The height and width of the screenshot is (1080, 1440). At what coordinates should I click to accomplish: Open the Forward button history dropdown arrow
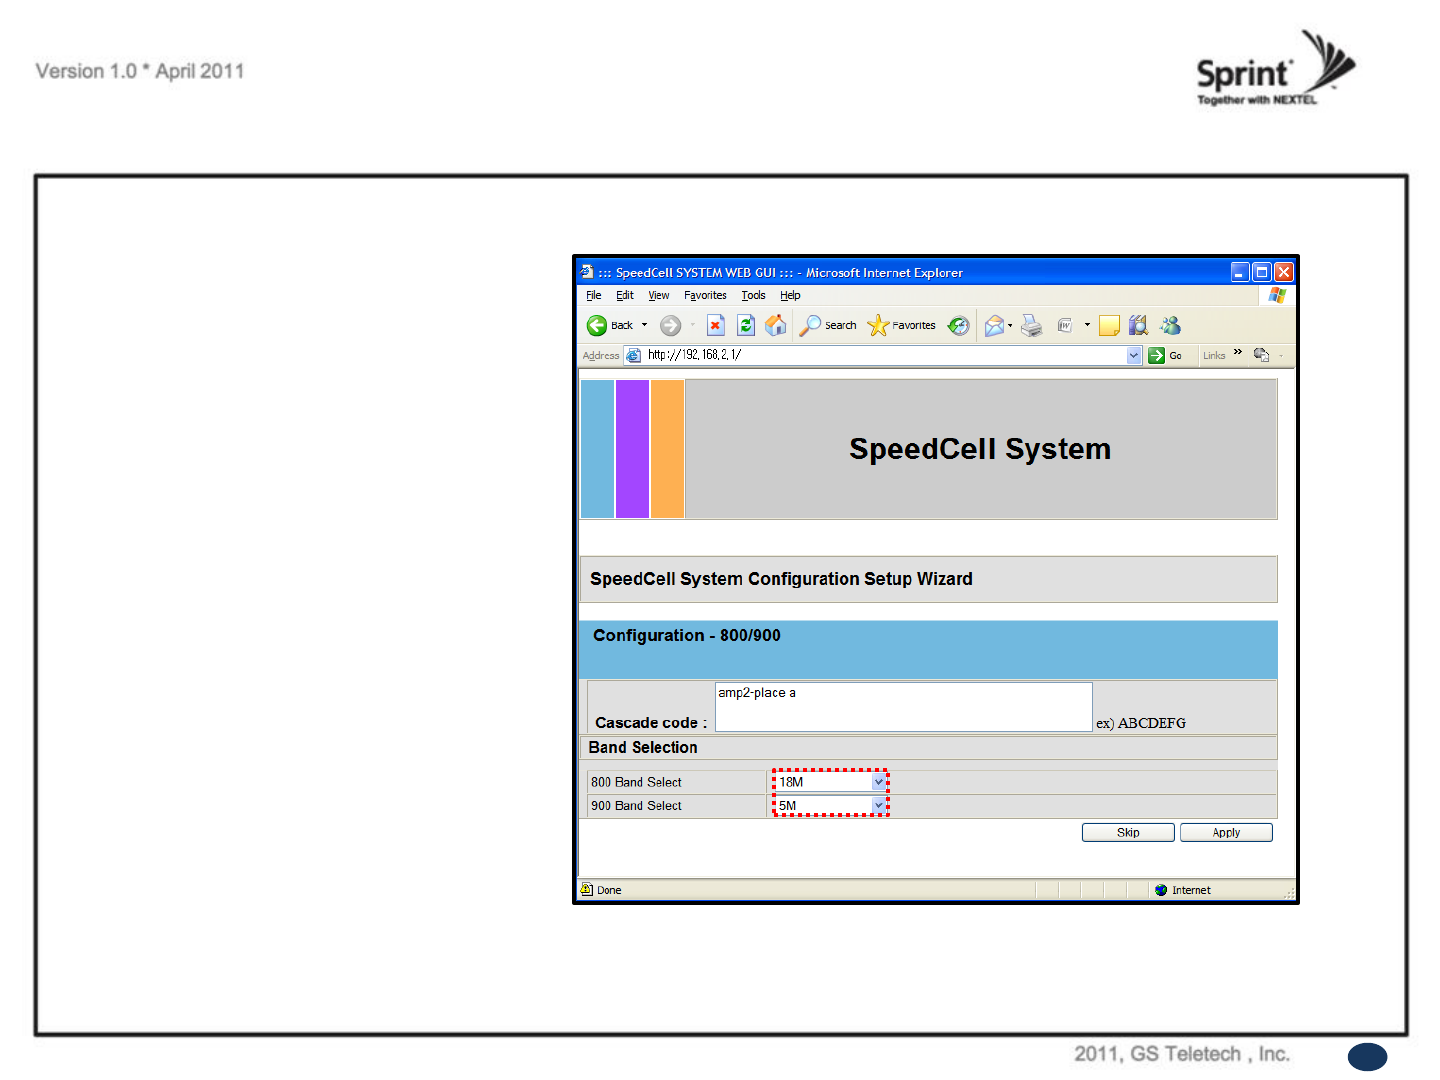[692, 325]
